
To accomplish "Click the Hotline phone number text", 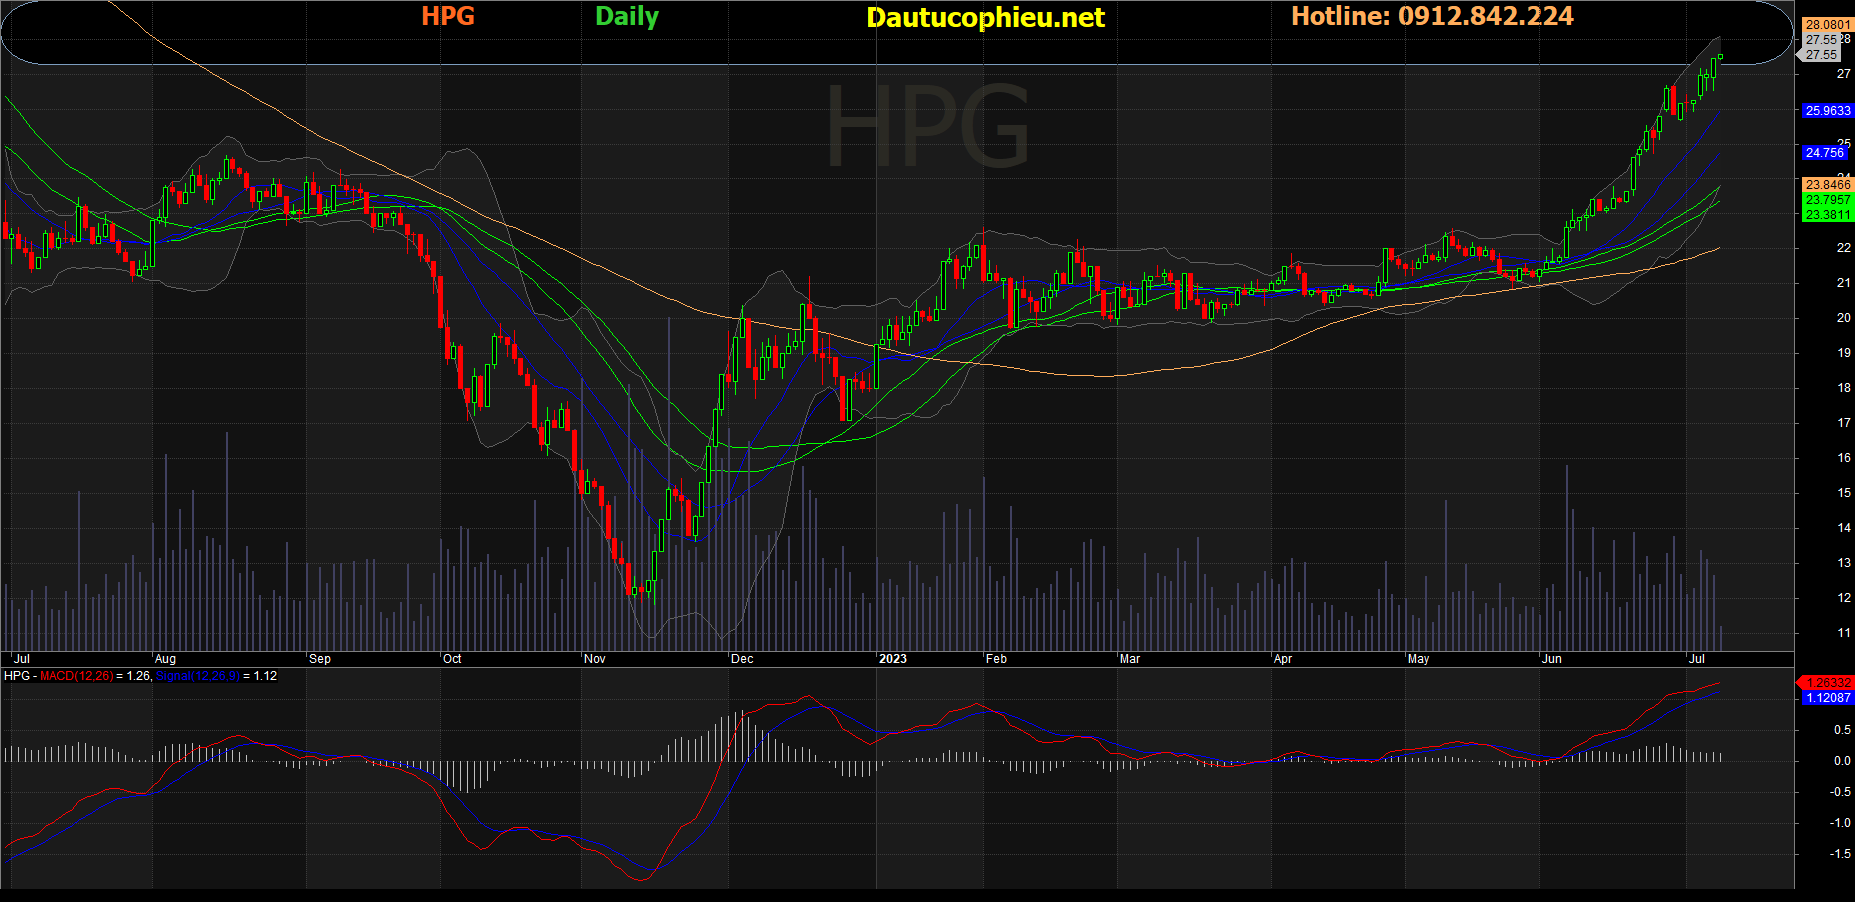I will pyautogui.click(x=1432, y=16).
